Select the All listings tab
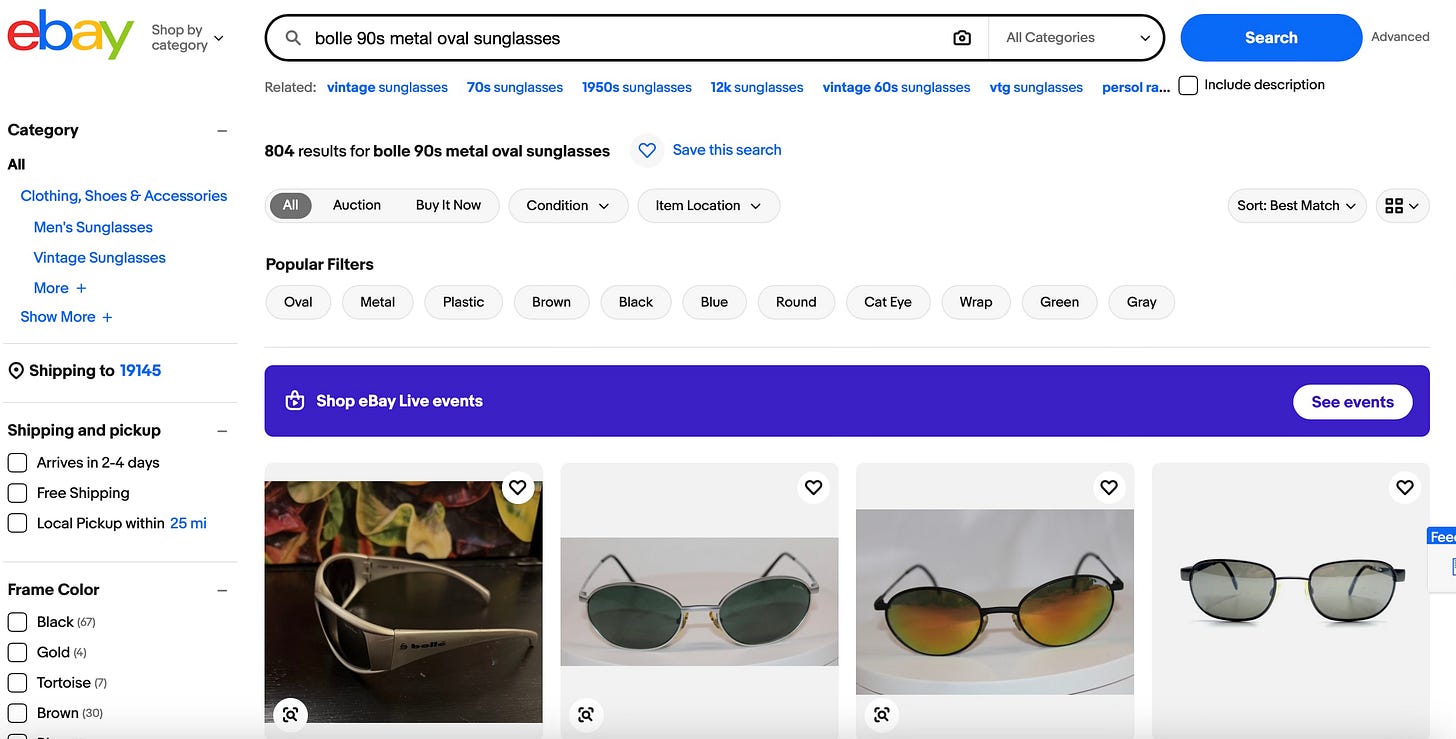The width and height of the screenshot is (1456, 739). 290,205
